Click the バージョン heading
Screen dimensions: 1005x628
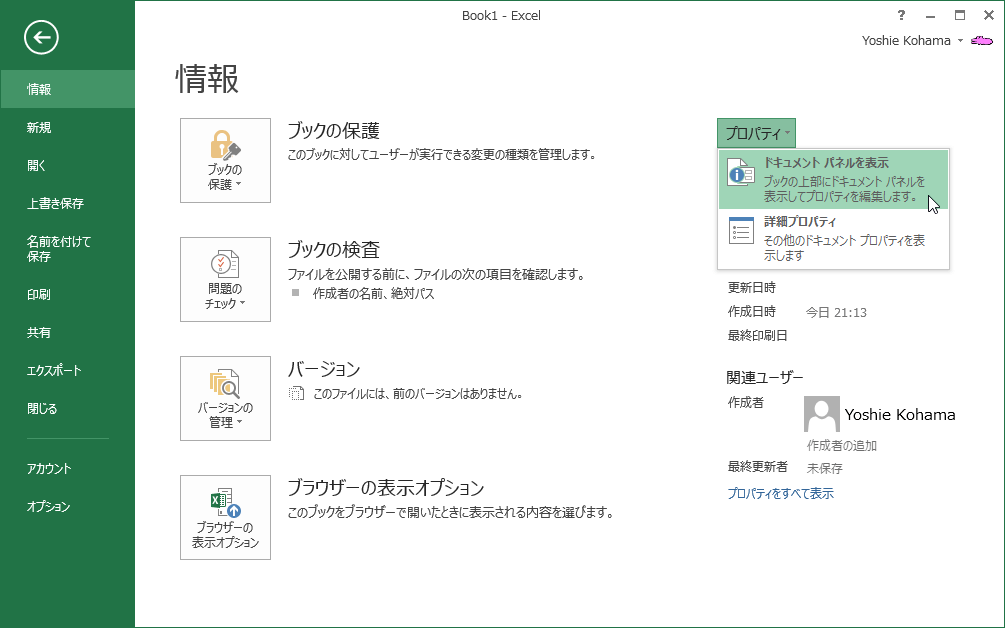[324, 369]
